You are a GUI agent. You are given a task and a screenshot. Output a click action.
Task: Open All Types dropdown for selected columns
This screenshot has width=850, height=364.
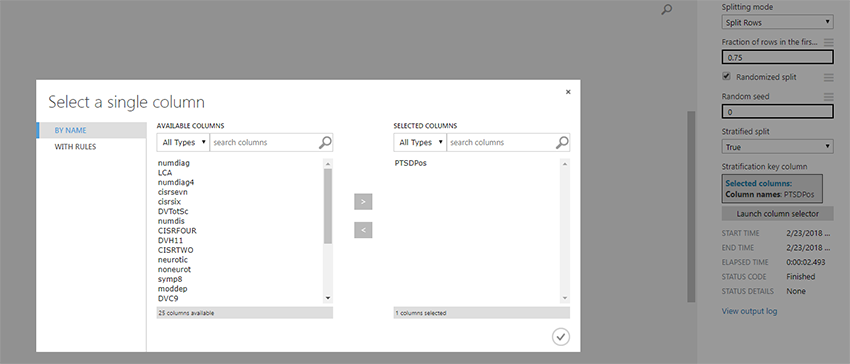pos(420,142)
